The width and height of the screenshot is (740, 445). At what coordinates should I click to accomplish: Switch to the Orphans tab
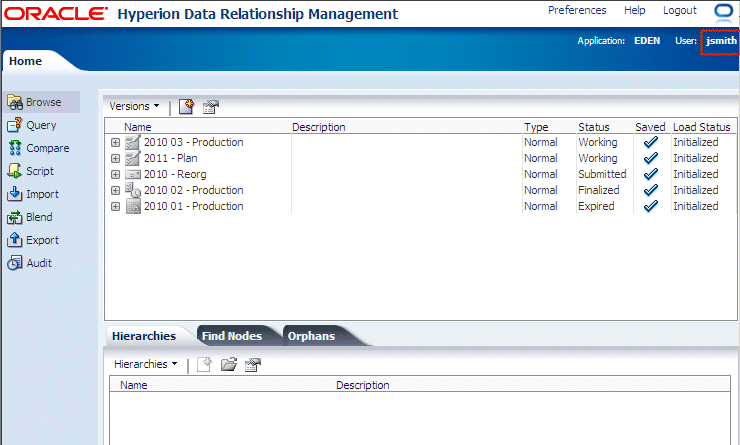click(x=311, y=336)
